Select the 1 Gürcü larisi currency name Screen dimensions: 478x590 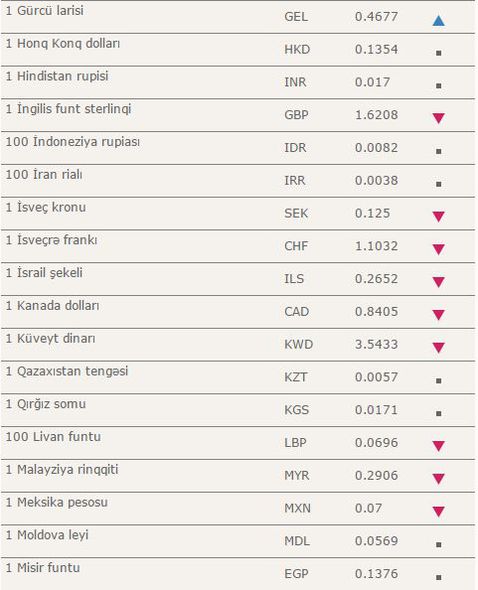pos(45,11)
